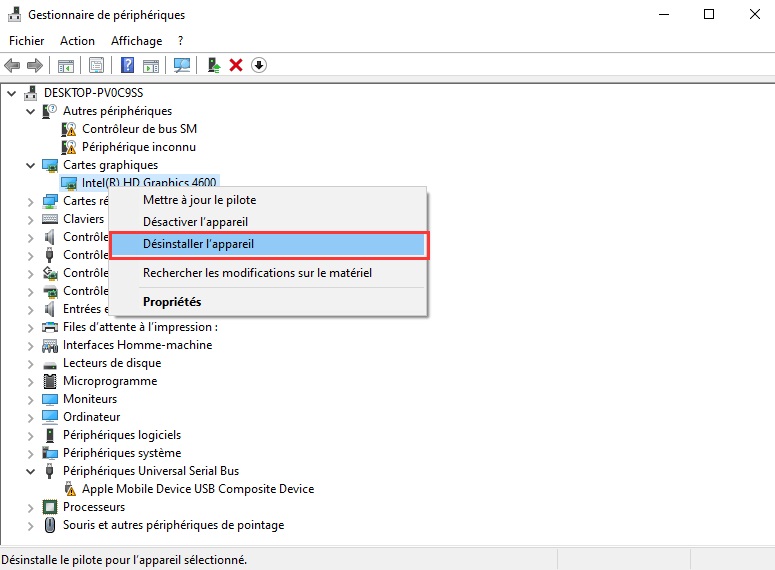The height and width of the screenshot is (570, 775).
Task: Click the show/hide console tree toolbar icon
Action: coord(65,65)
